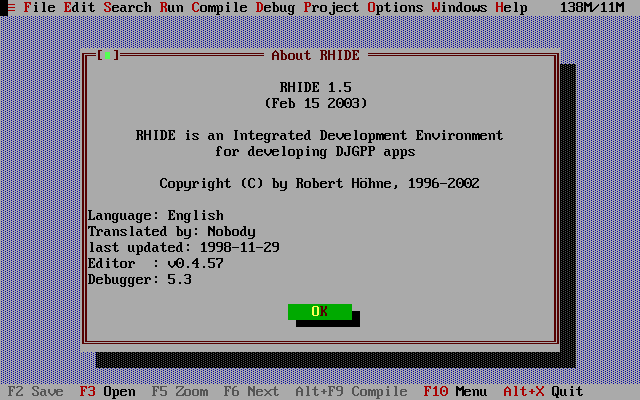Close the About RHIDE dialog via the corner box
The image size is (640, 400).
pyautogui.click(x=107, y=55)
